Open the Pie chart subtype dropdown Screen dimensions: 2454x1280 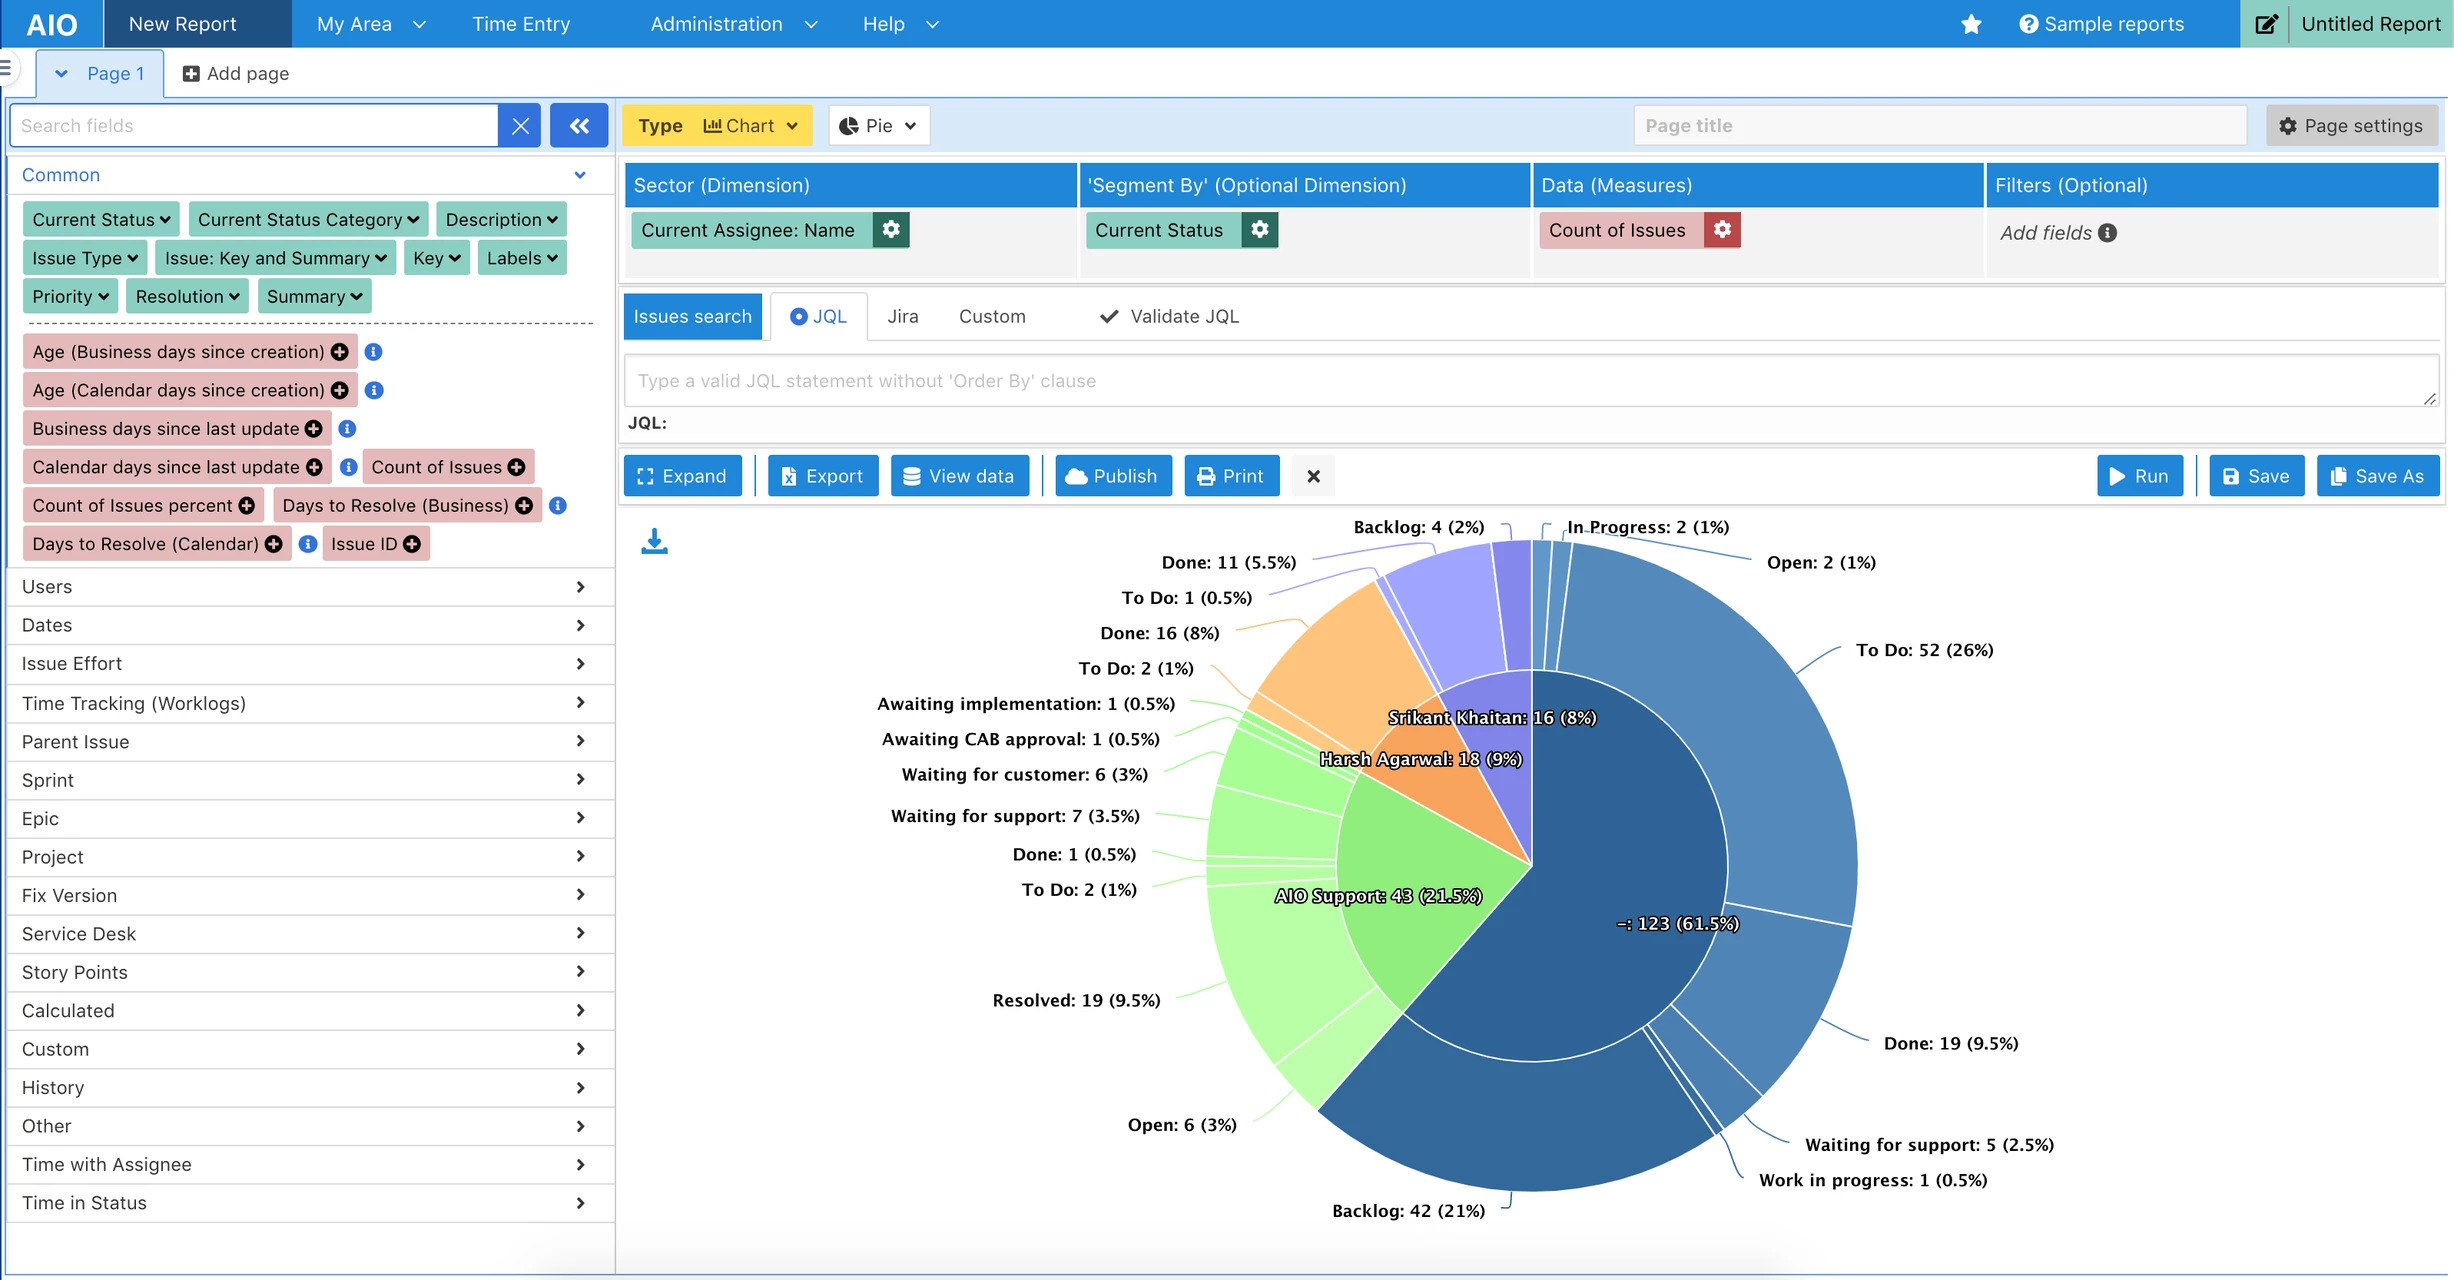(x=878, y=126)
